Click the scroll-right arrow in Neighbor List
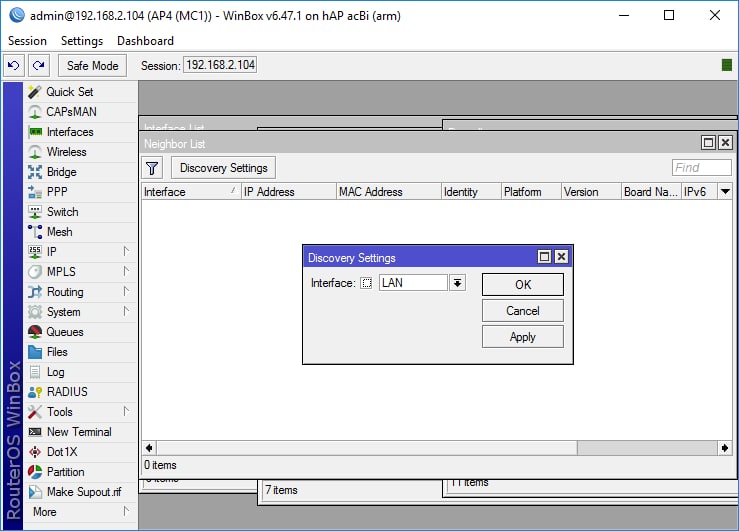This screenshot has height=531, width=739. (724, 448)
